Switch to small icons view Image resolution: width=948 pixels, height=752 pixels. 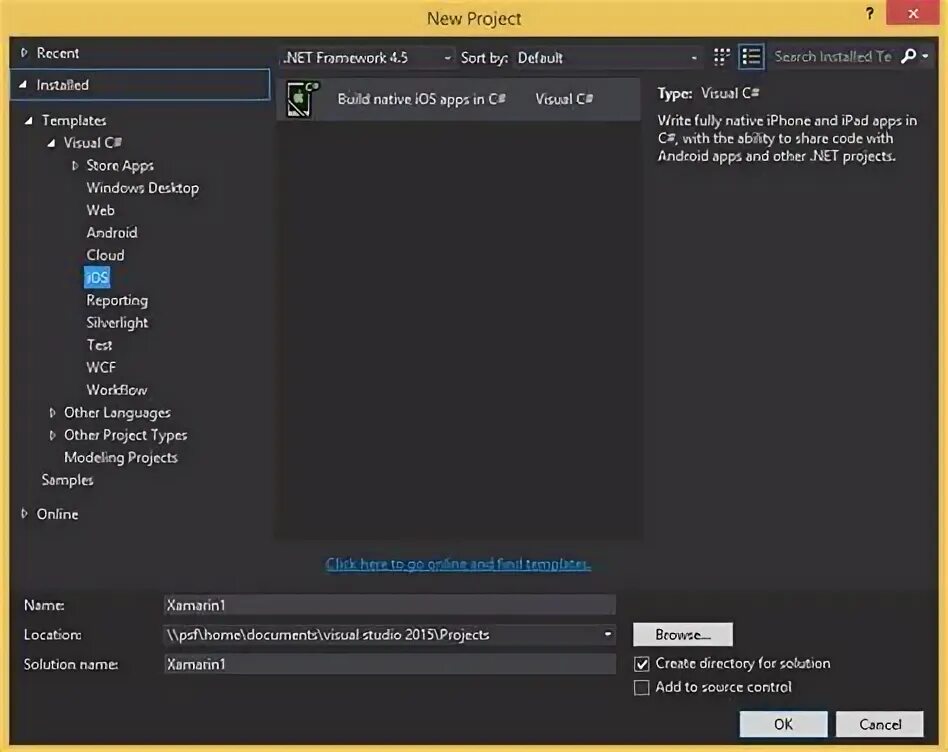pos(720,57)
